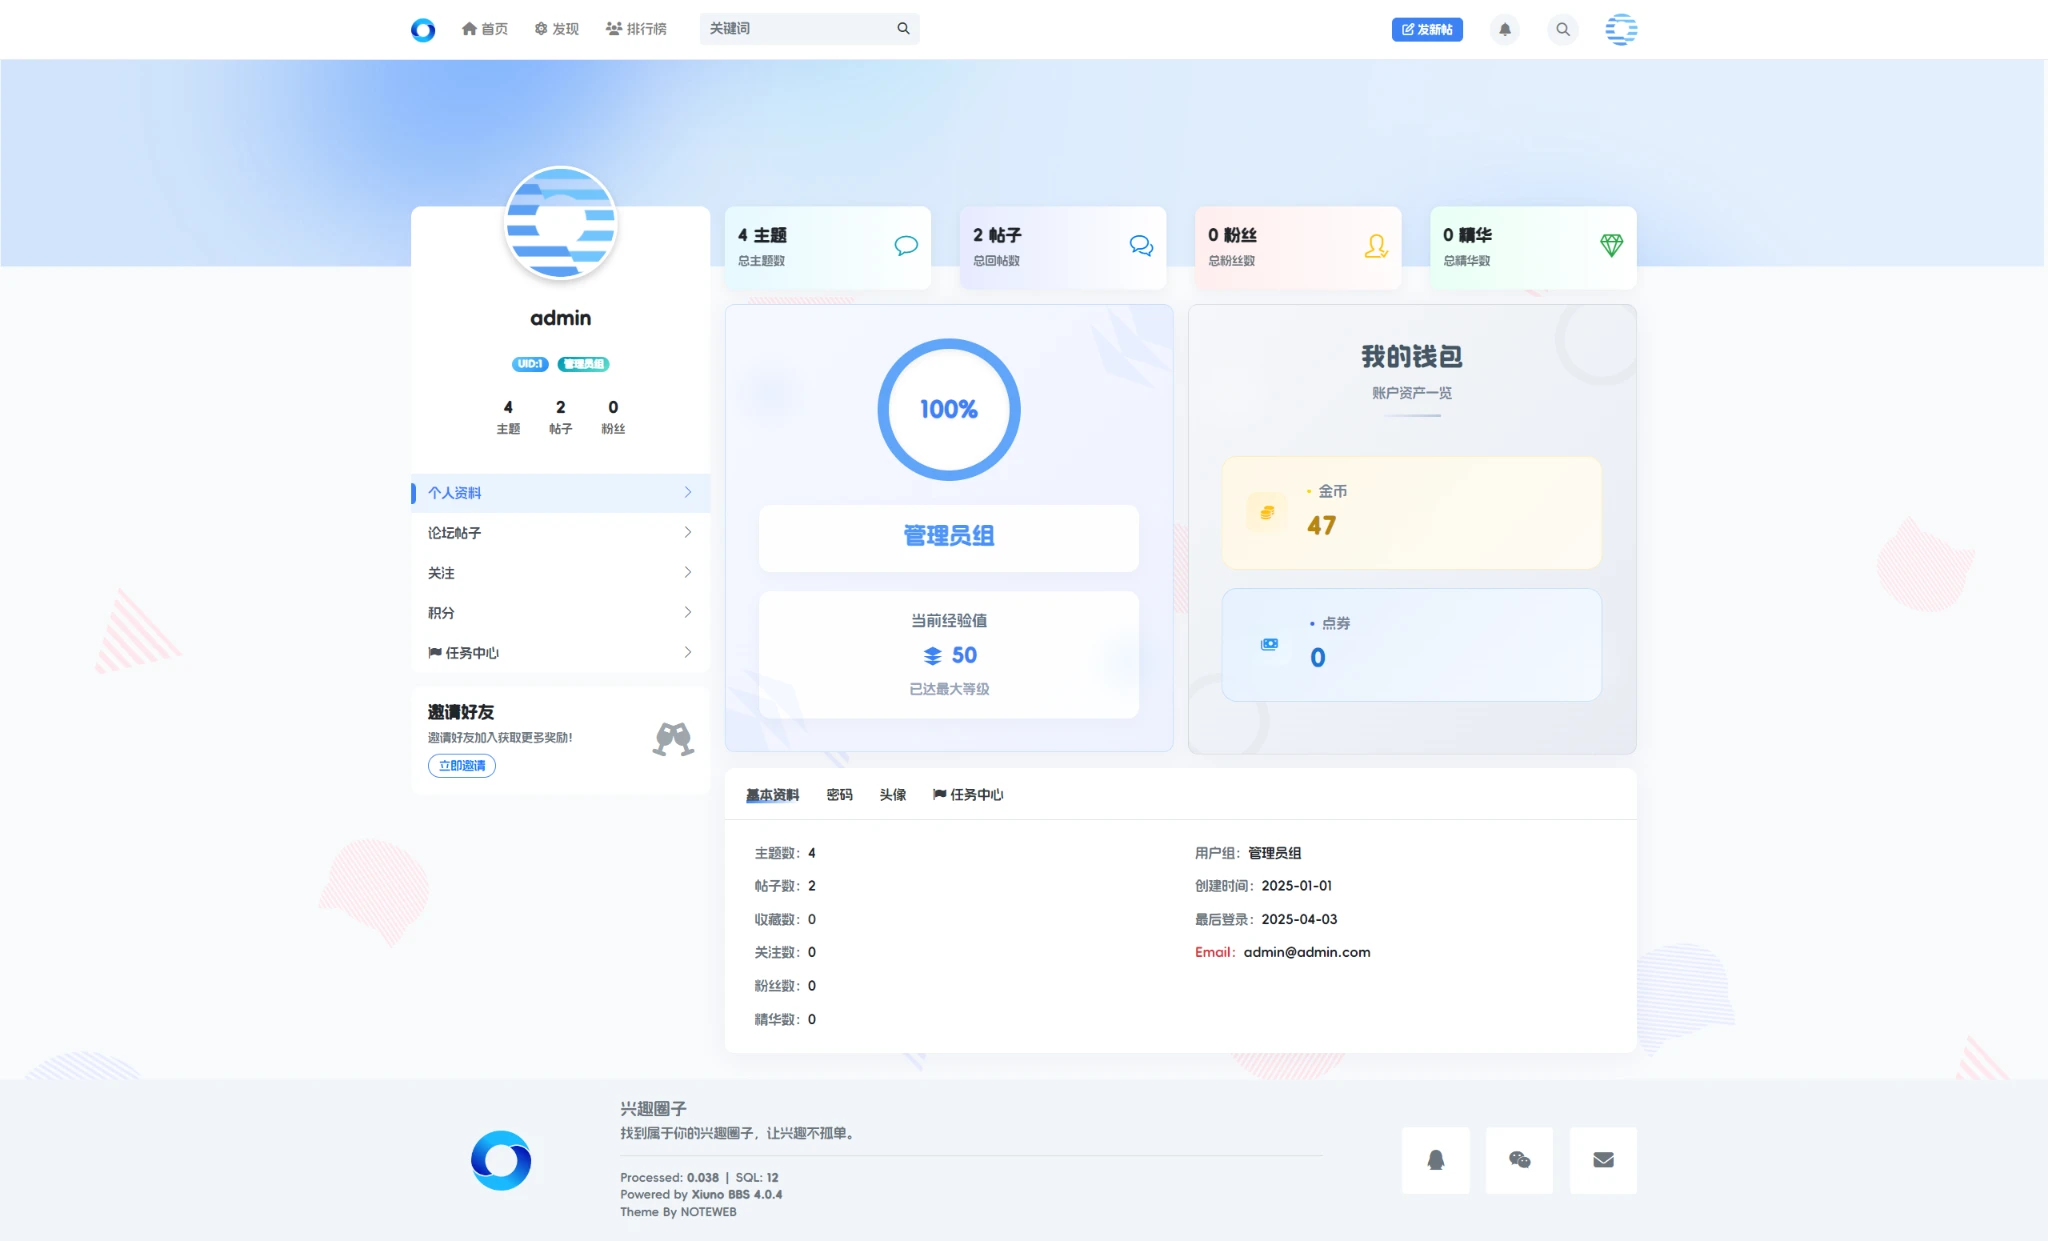Expand the 关注 chevron arrow

688,572
